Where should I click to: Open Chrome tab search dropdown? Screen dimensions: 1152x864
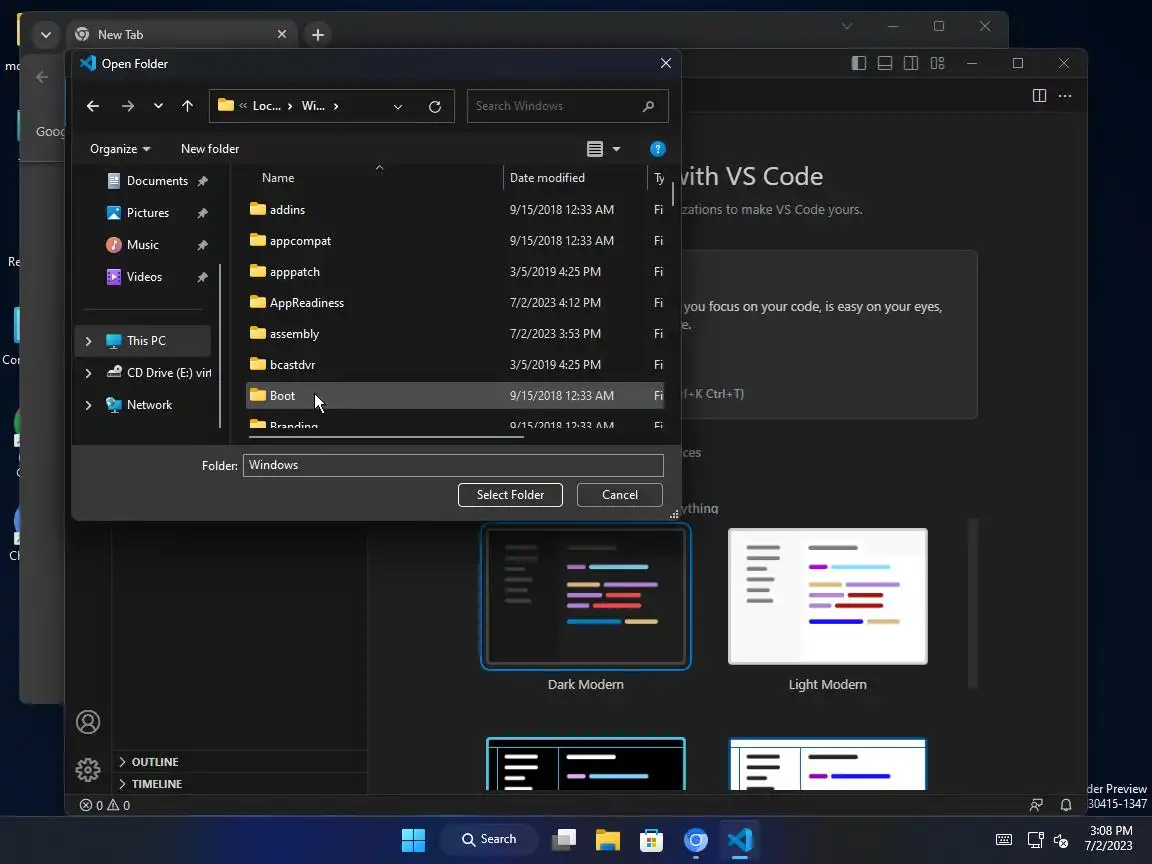46,35
